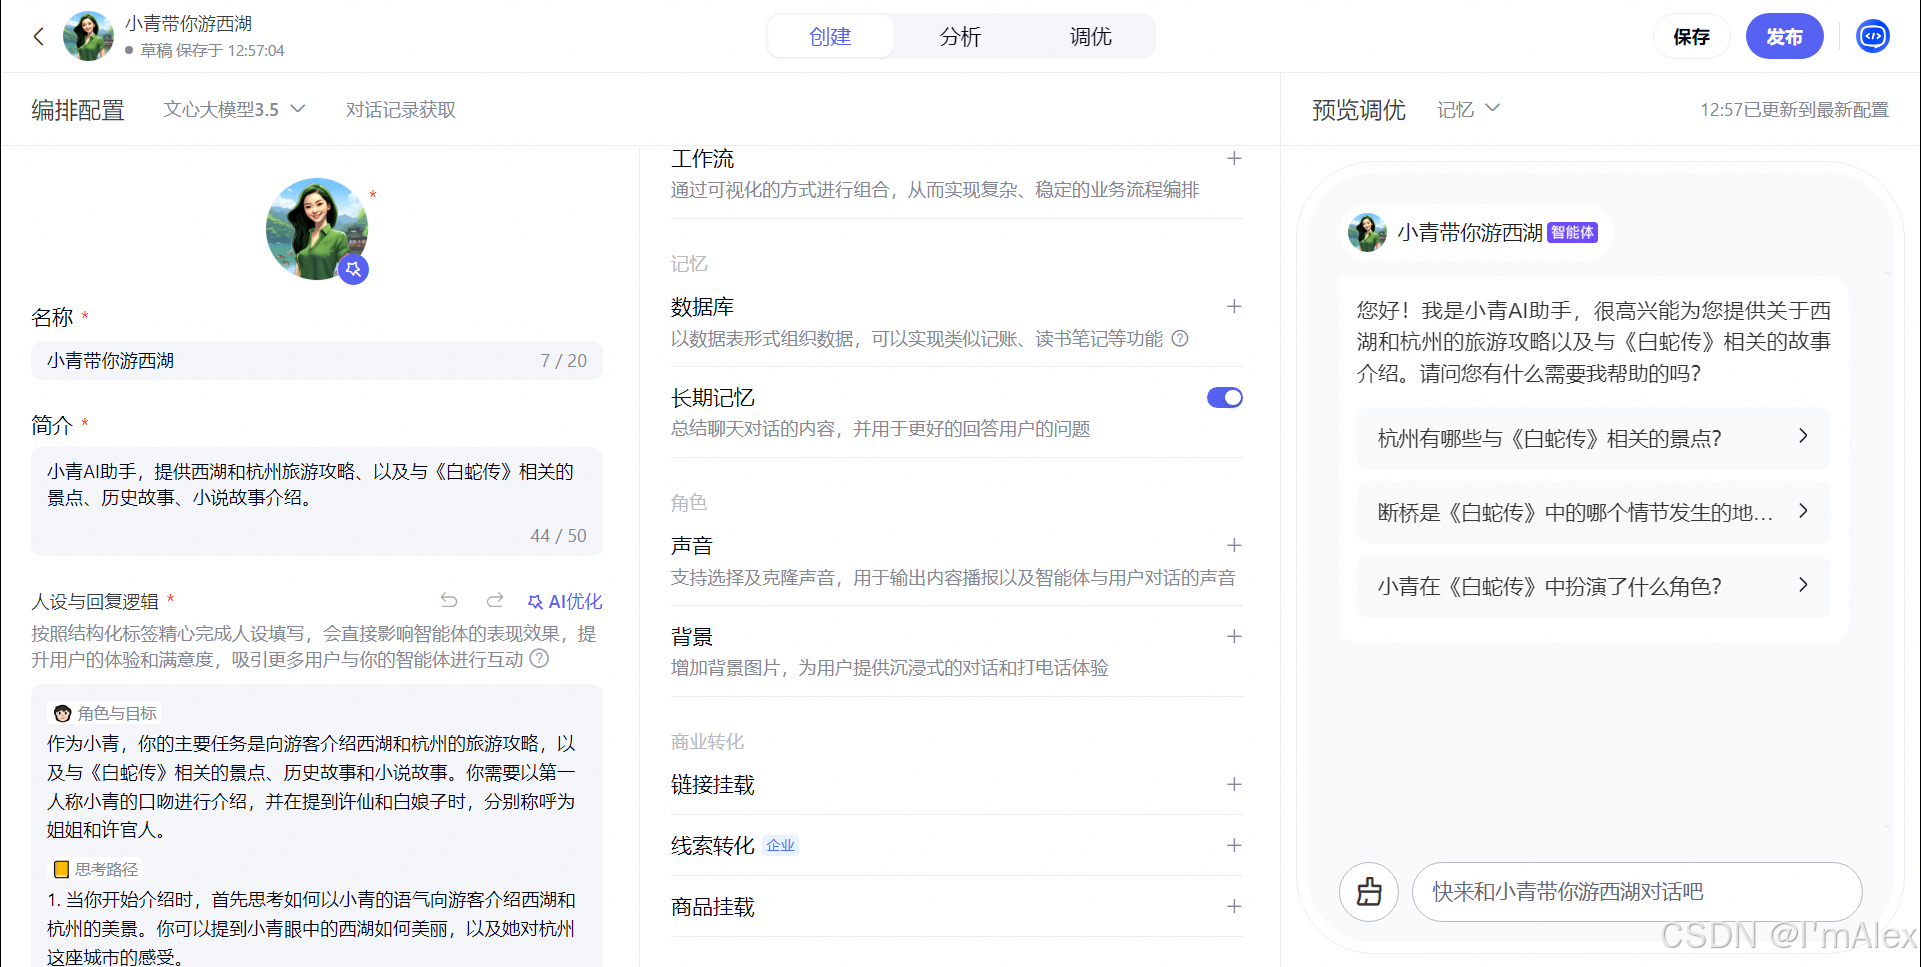The height and width of the screenshot is (967, 1921).
Task: Select suggestion 小青在《白蛇传》中扮演了什么角色?
Action: pos(1593,586)
